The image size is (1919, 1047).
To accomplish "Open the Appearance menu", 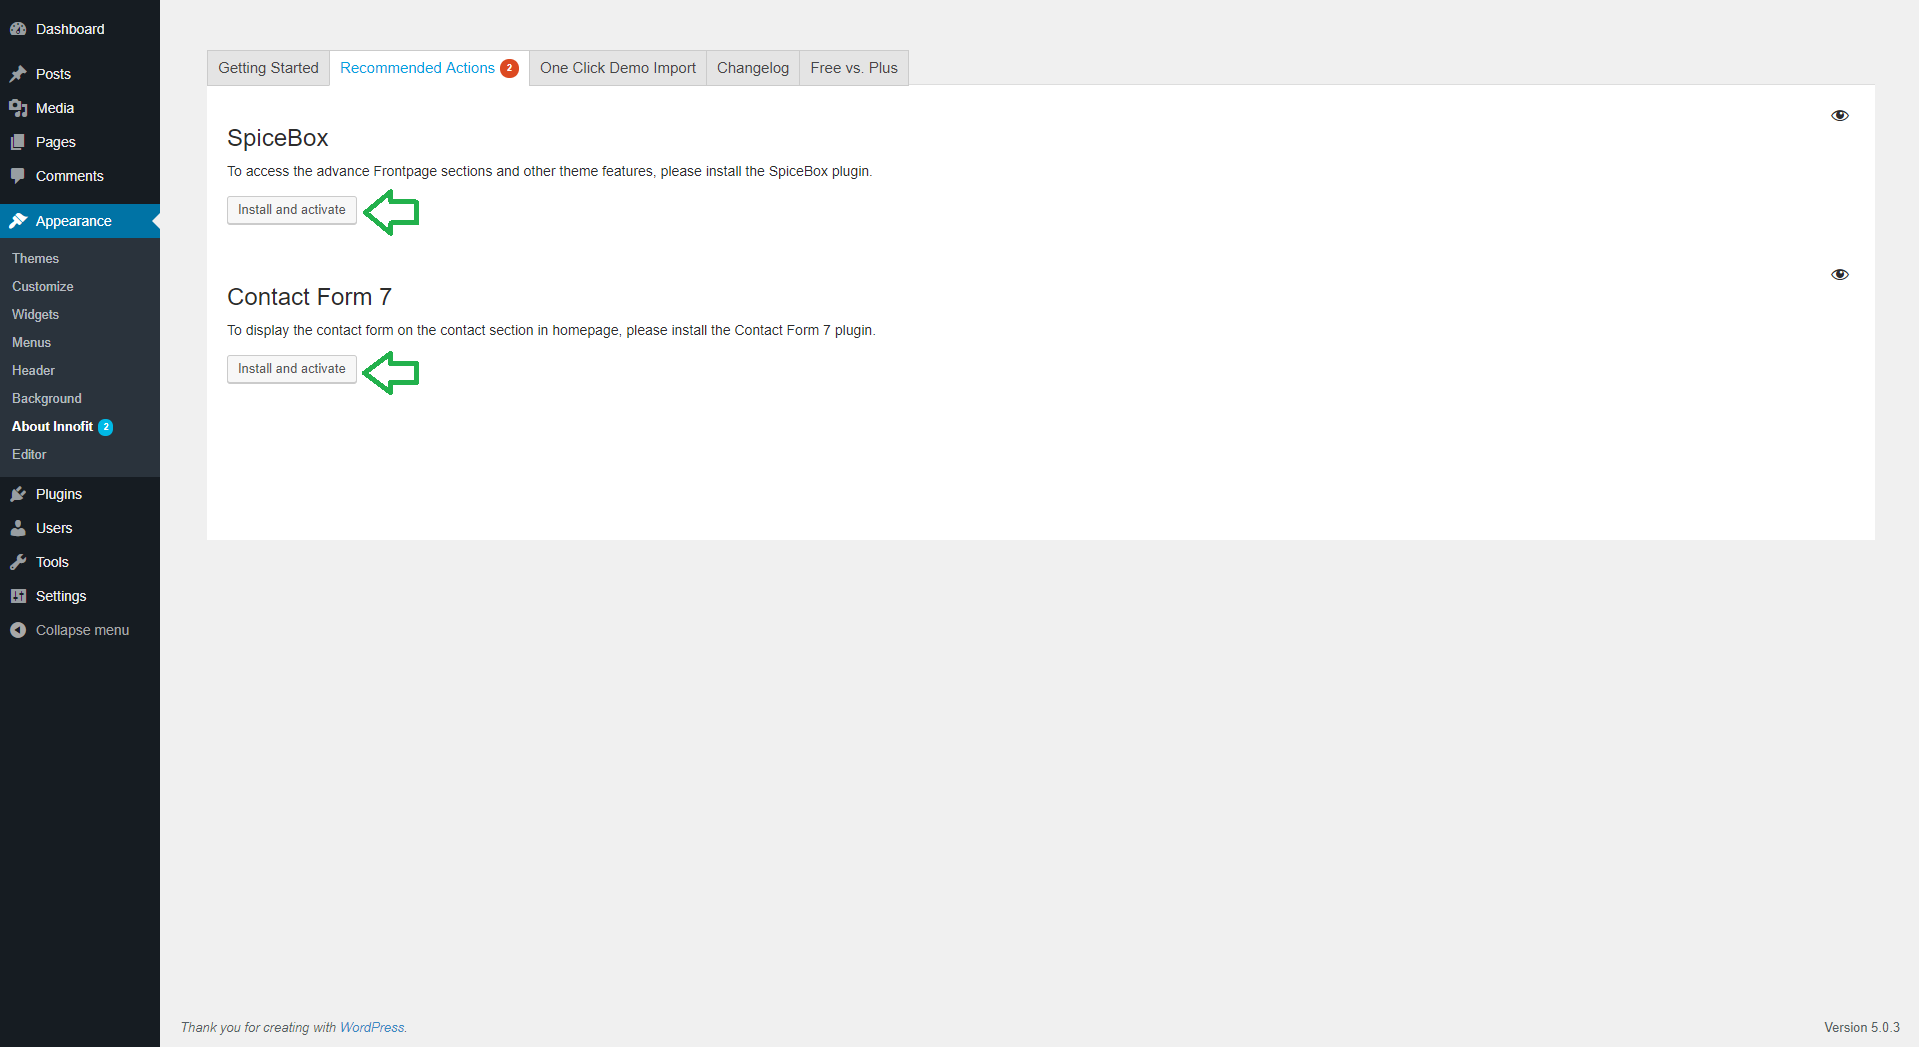I will [80, 221].
